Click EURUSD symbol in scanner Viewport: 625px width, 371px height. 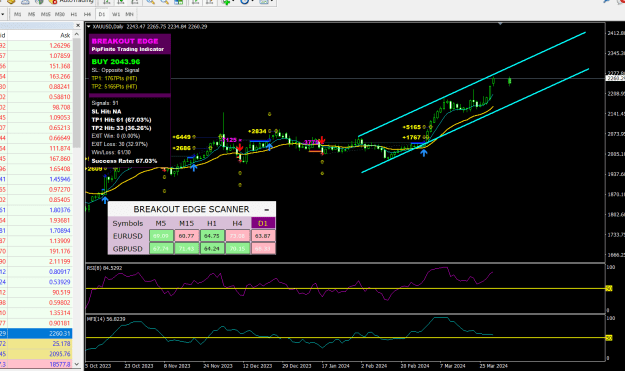pos(128,236)
